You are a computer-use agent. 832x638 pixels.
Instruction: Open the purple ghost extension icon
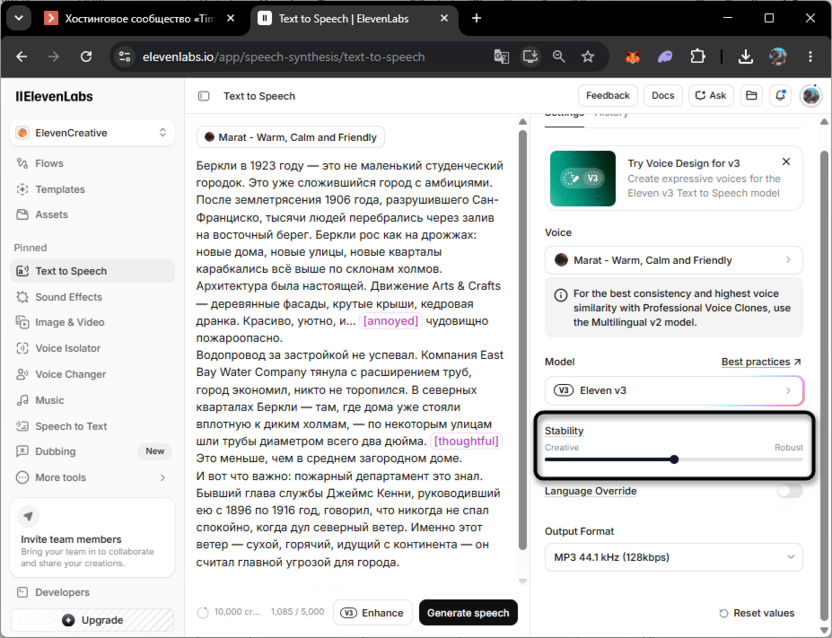tap(665, 56)
